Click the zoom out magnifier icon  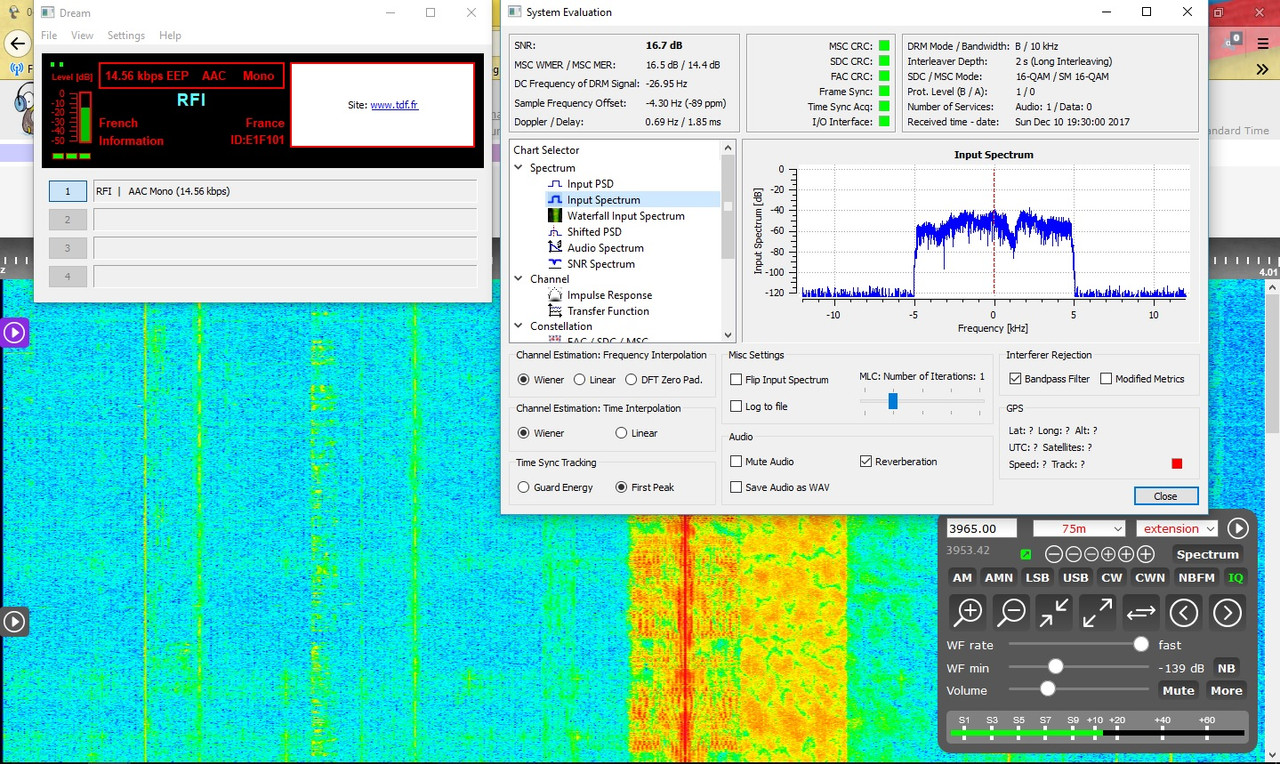(x=1011, y=611)
